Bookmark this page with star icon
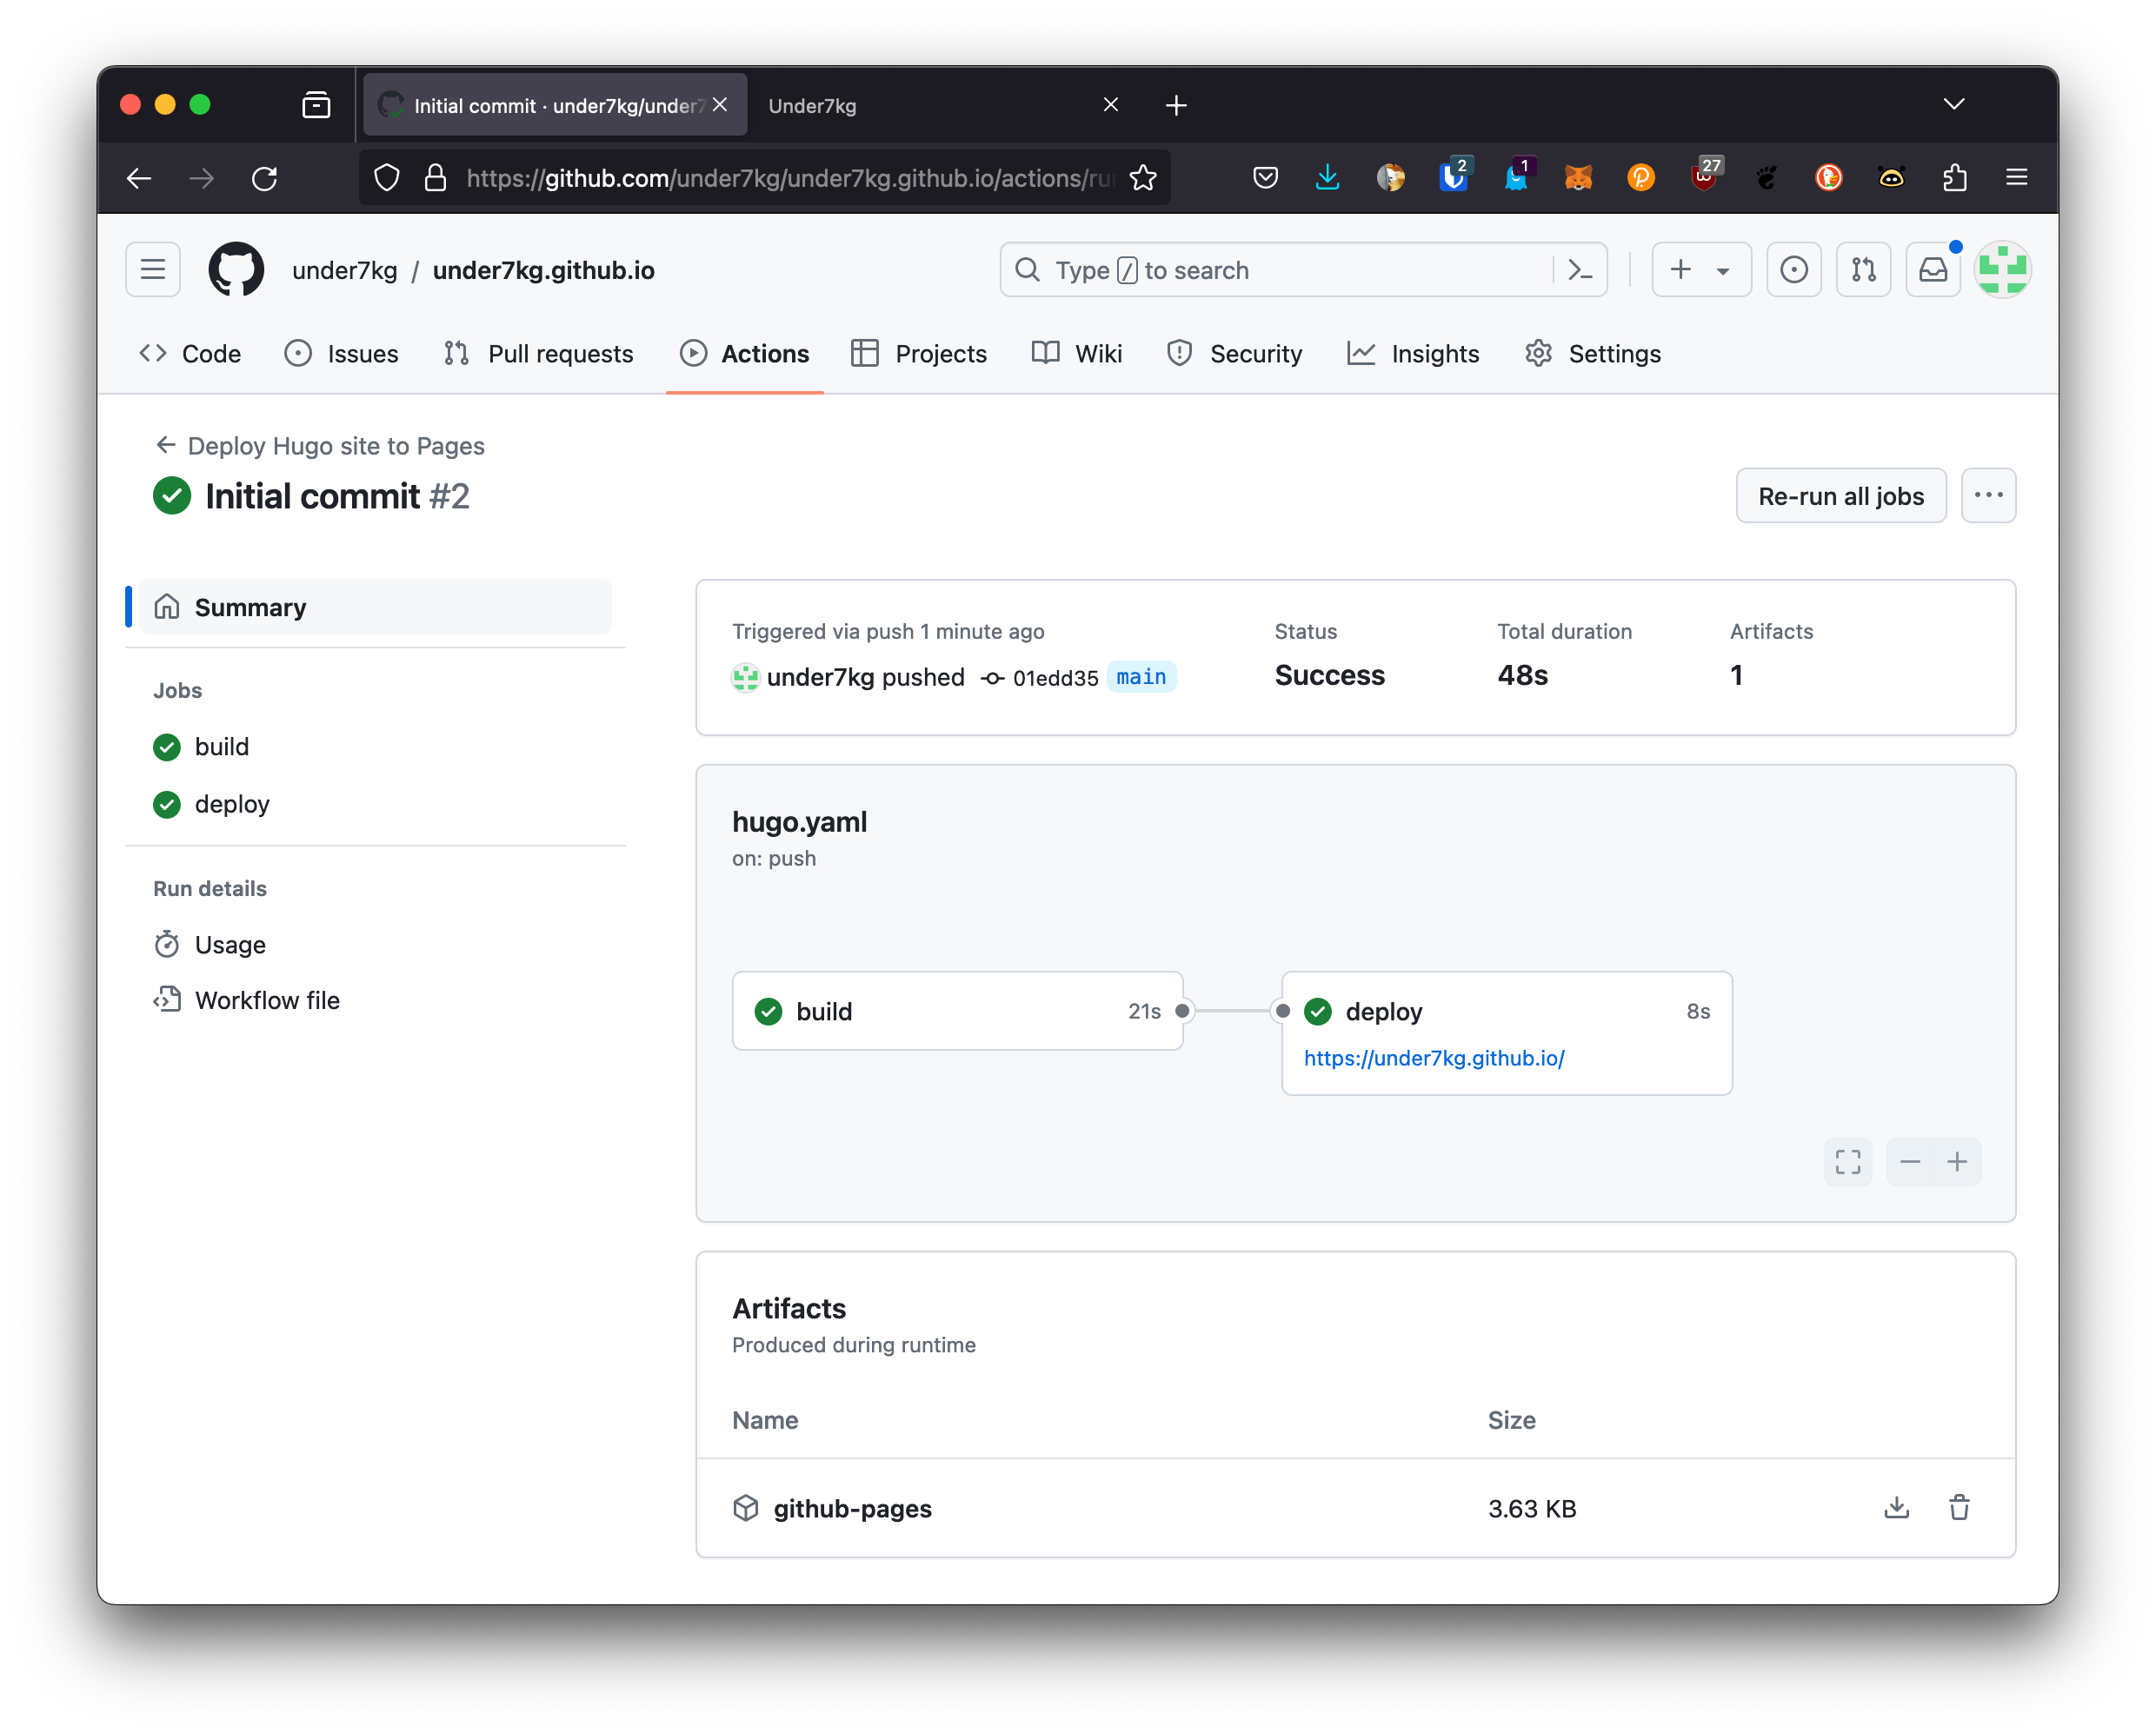The height and width of the screenshot is (1733, 2156). 1142,178
